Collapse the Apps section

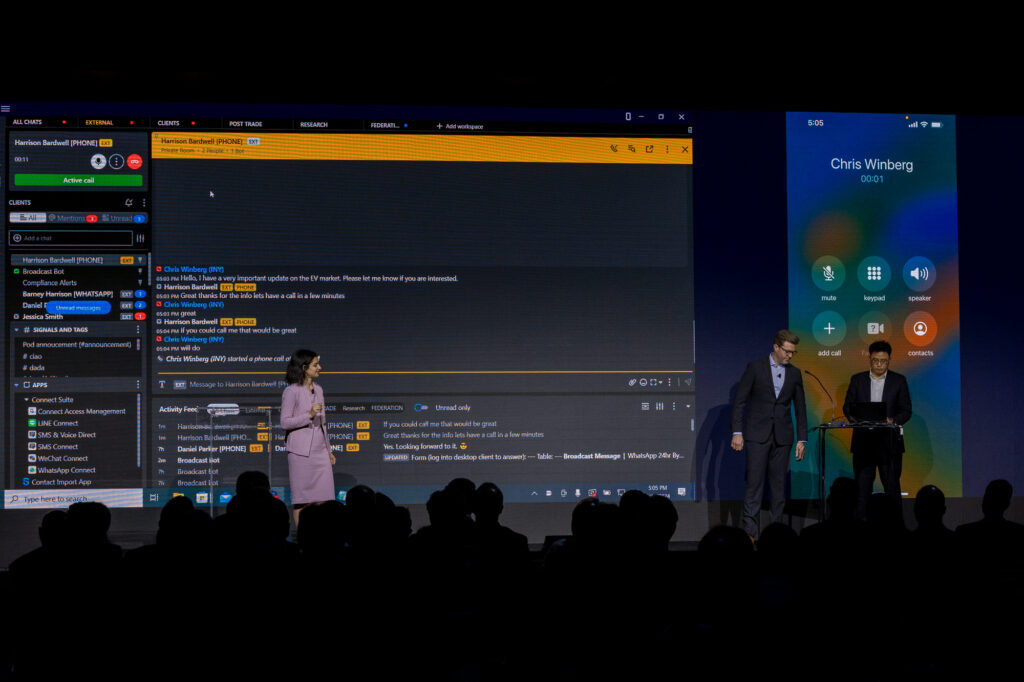[16, 384]
